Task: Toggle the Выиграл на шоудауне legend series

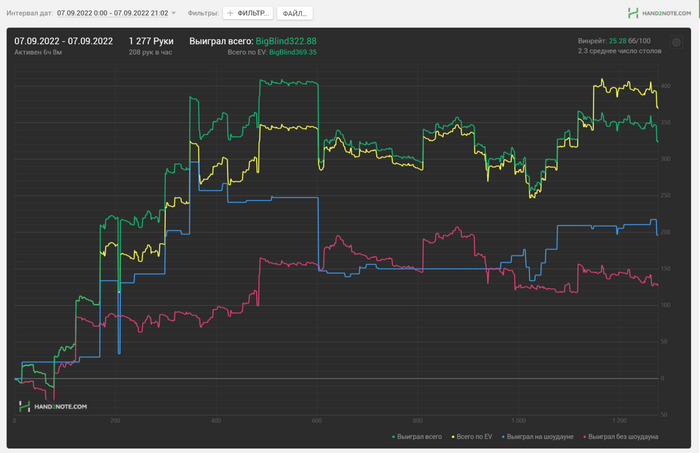Action: pyautogui.click(x=538, y=436)
